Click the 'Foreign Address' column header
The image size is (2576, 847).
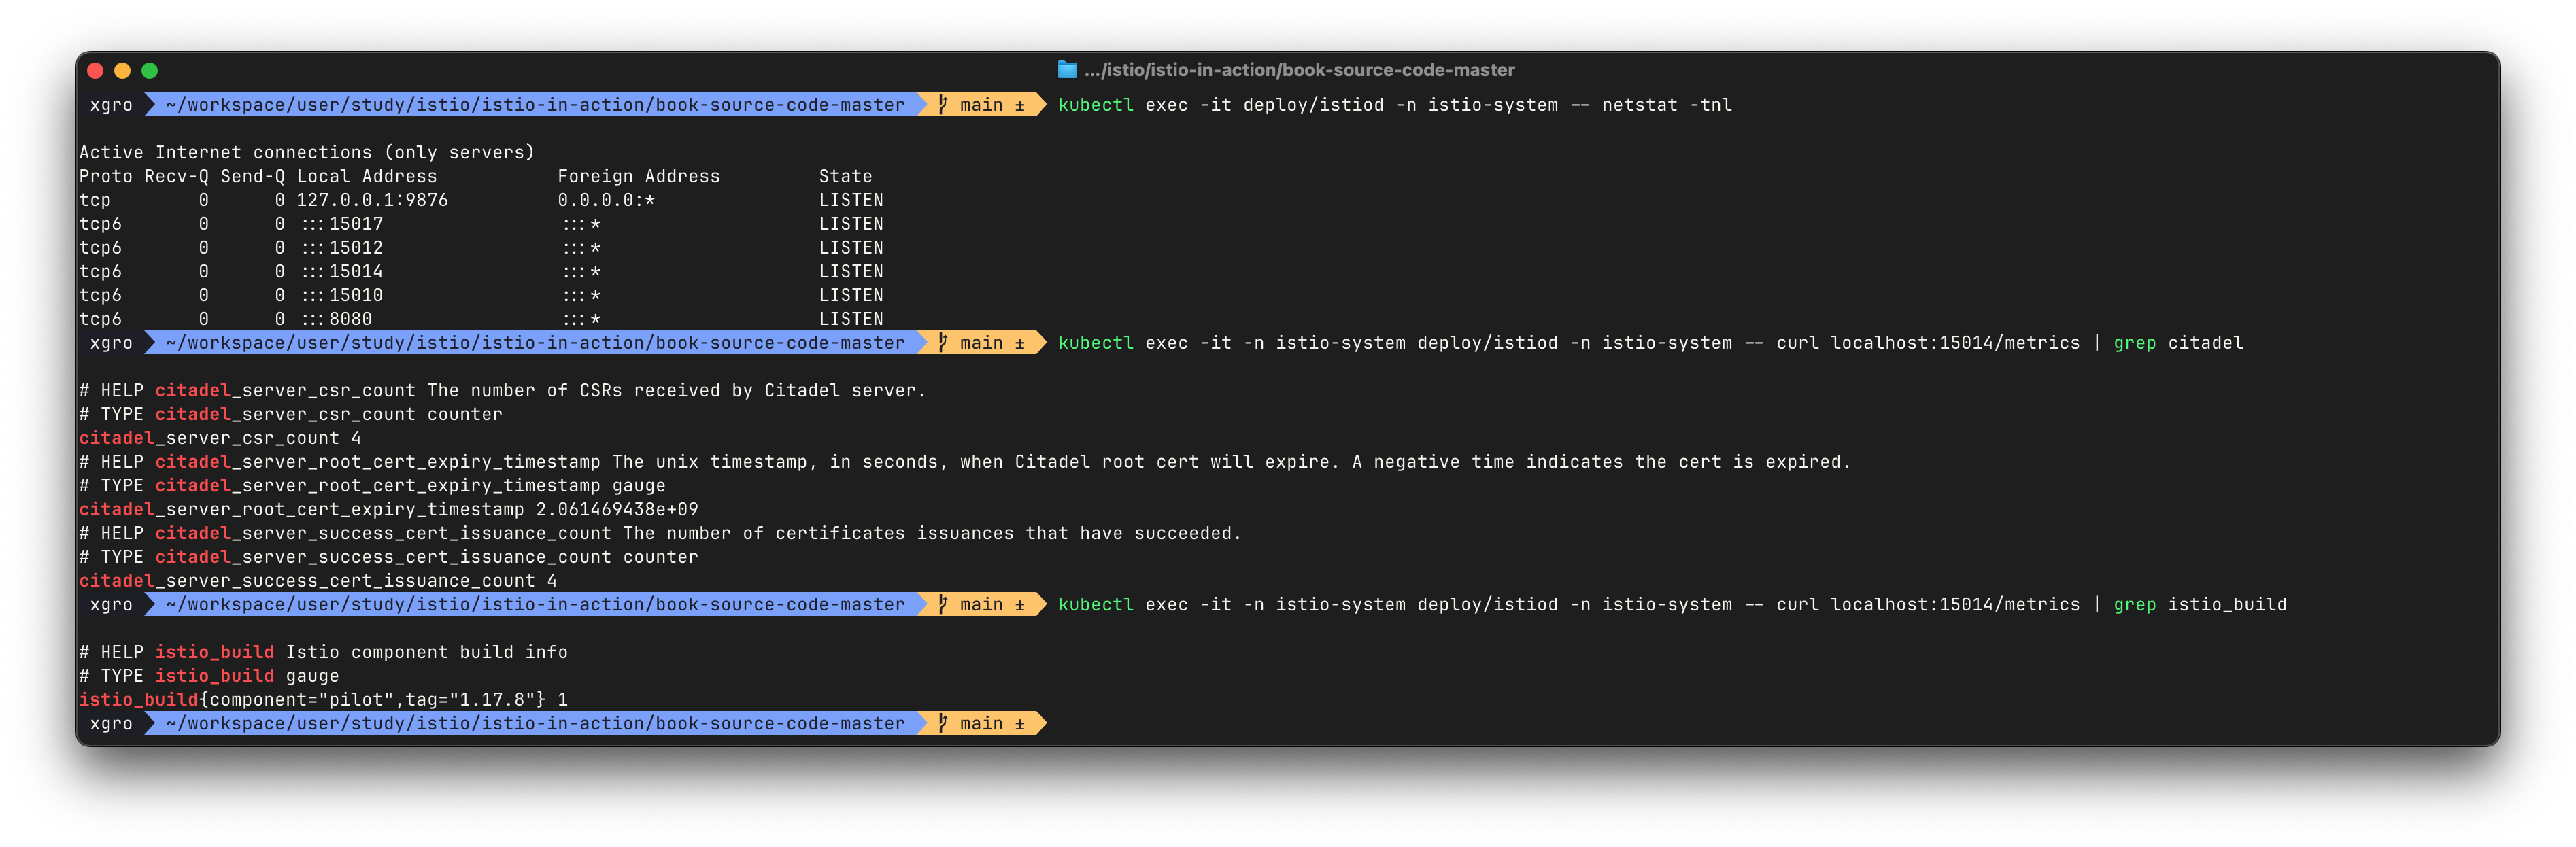(638, 176)
